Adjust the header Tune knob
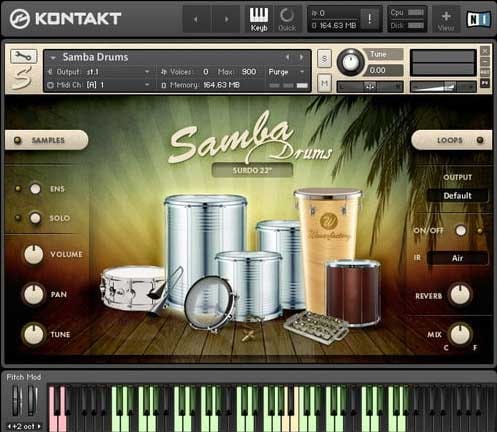Screen dimensions: 497x432 point(350,62)
